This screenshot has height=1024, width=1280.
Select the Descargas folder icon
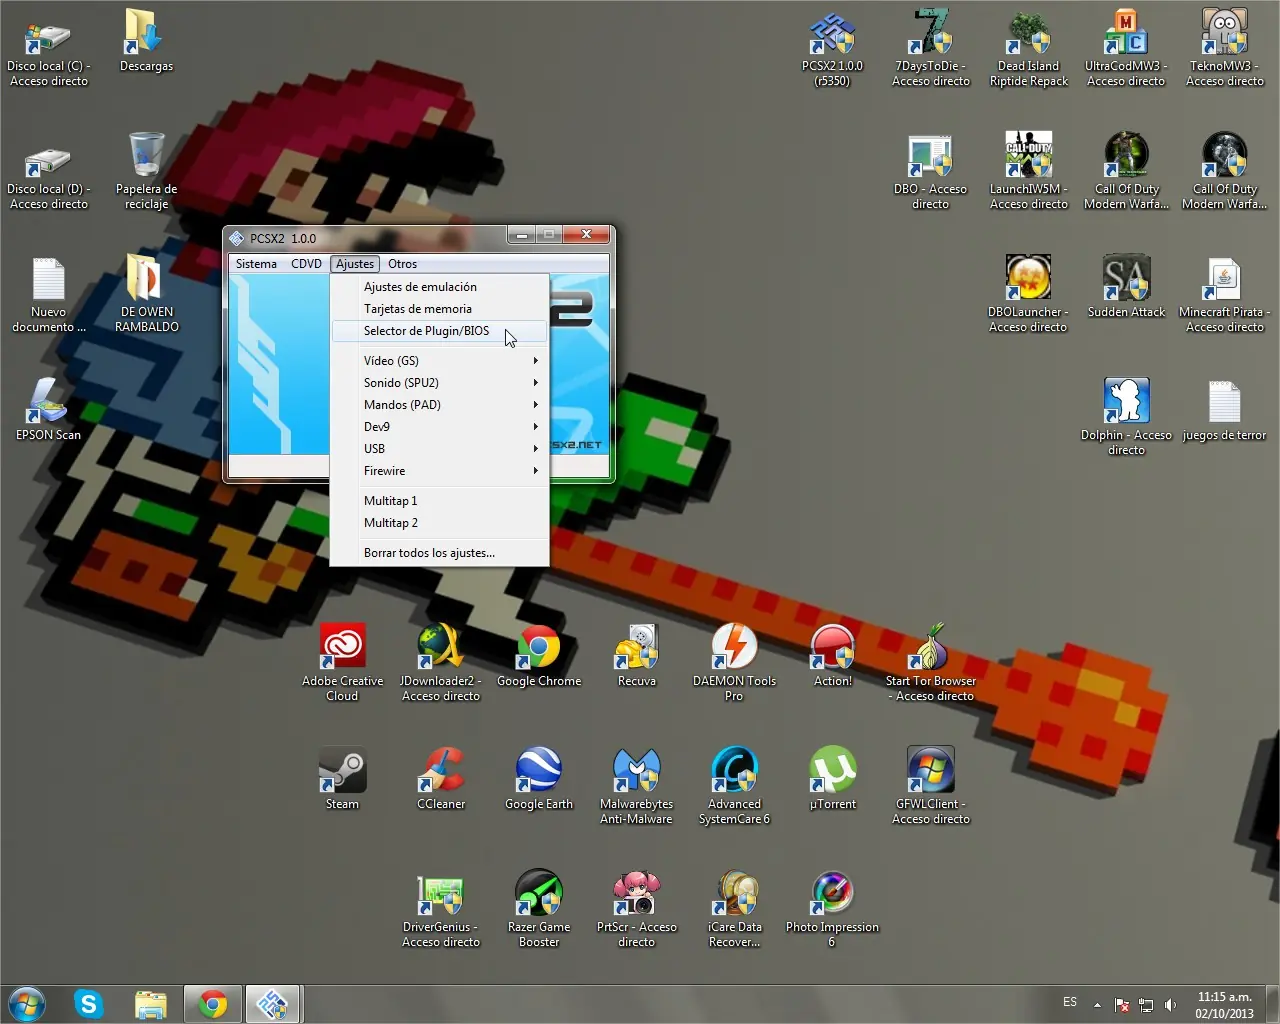pyautogui.click(x=147, y=41)
